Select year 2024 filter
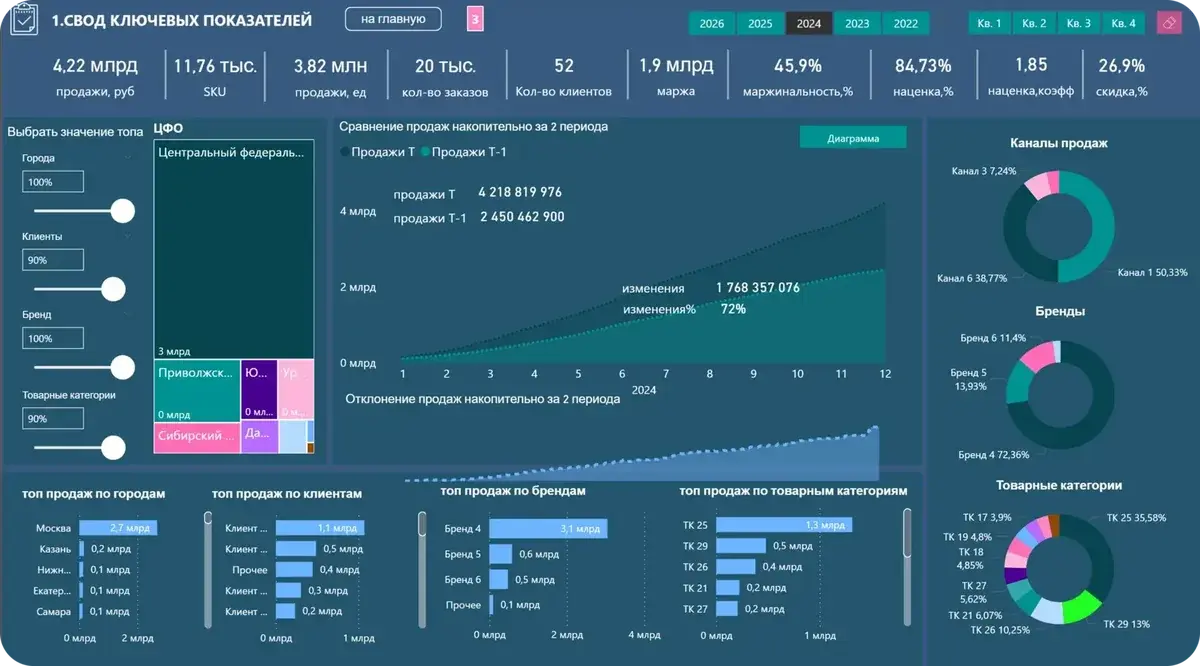This screenshot has height=666, width=1200. tap(809, 24)
